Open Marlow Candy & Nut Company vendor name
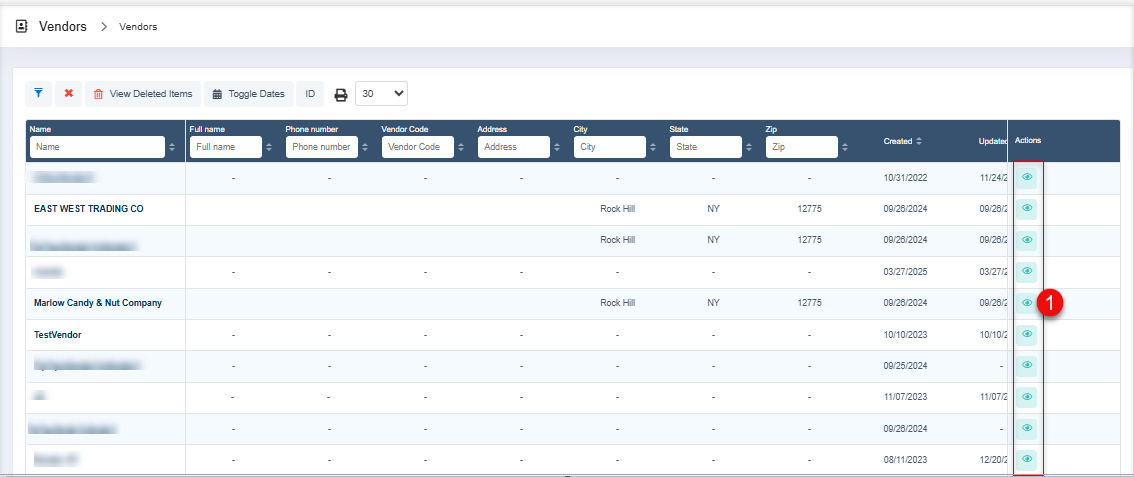1134x477 pixels. coord(98,303)
